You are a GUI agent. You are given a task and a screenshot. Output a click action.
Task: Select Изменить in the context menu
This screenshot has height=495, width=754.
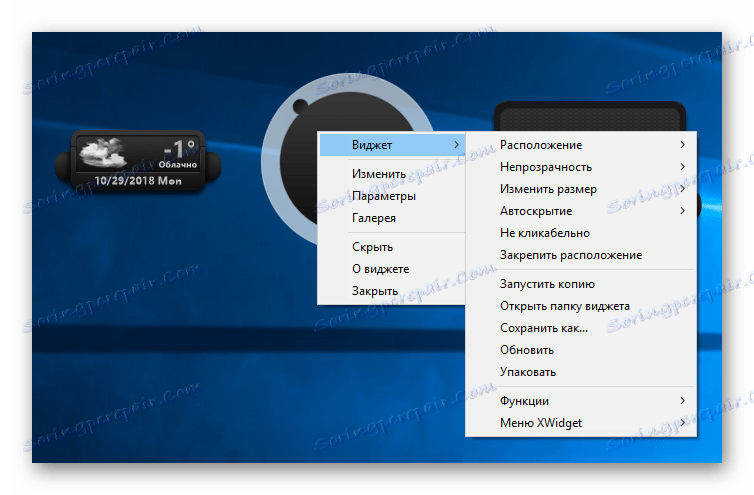(x=391, y=174)
